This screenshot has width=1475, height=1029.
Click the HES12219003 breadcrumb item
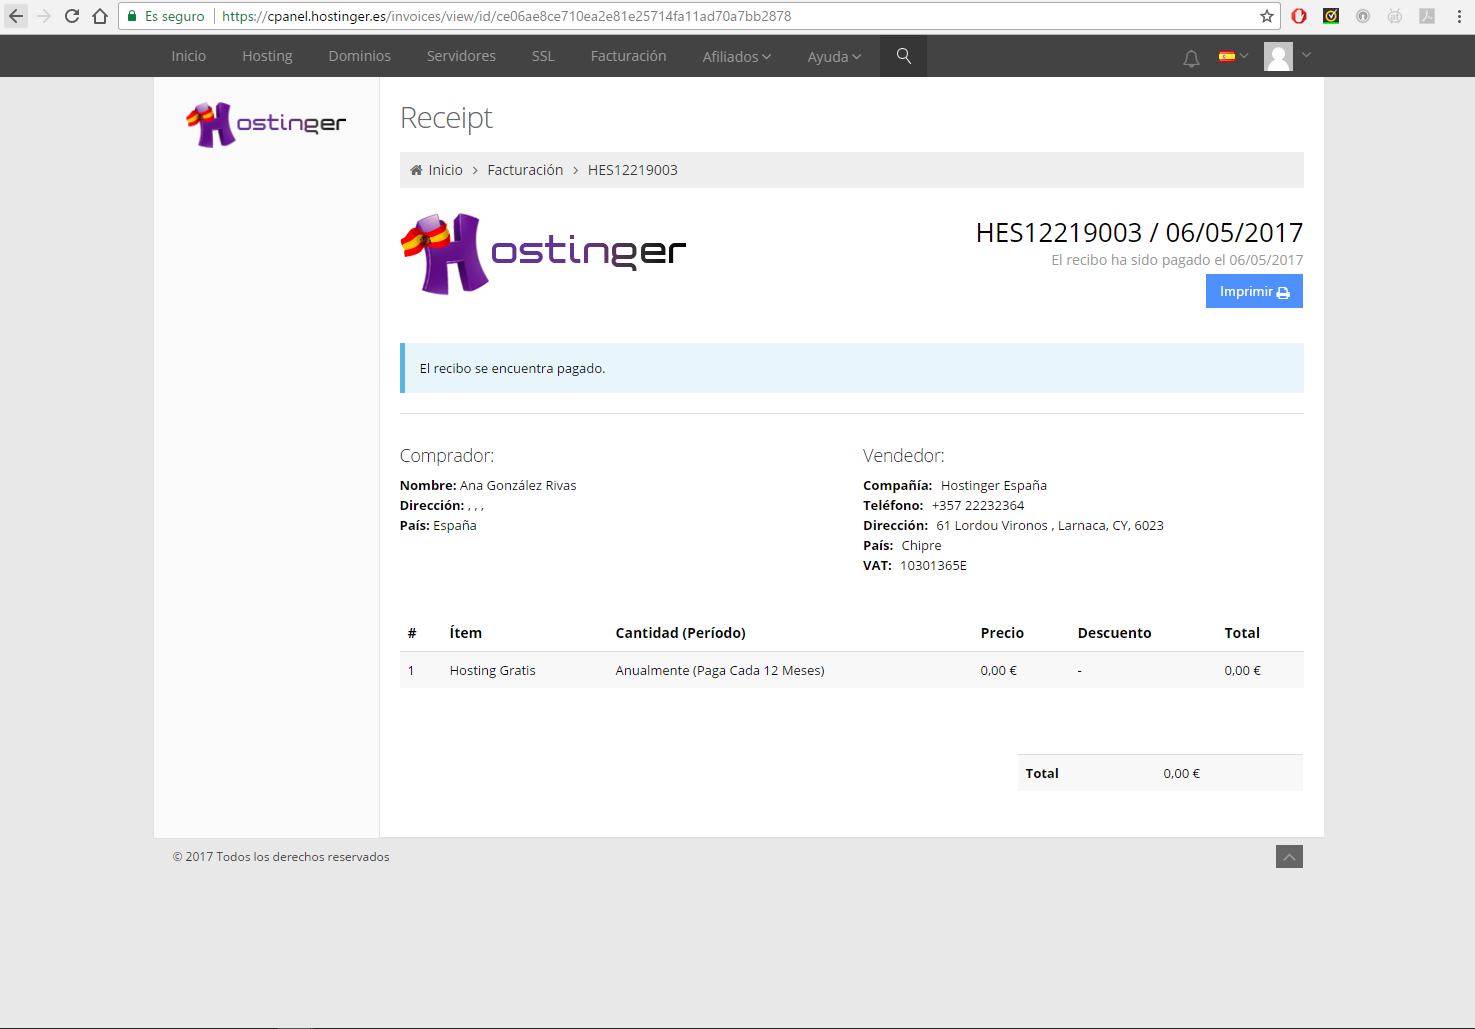coord(633,170)
